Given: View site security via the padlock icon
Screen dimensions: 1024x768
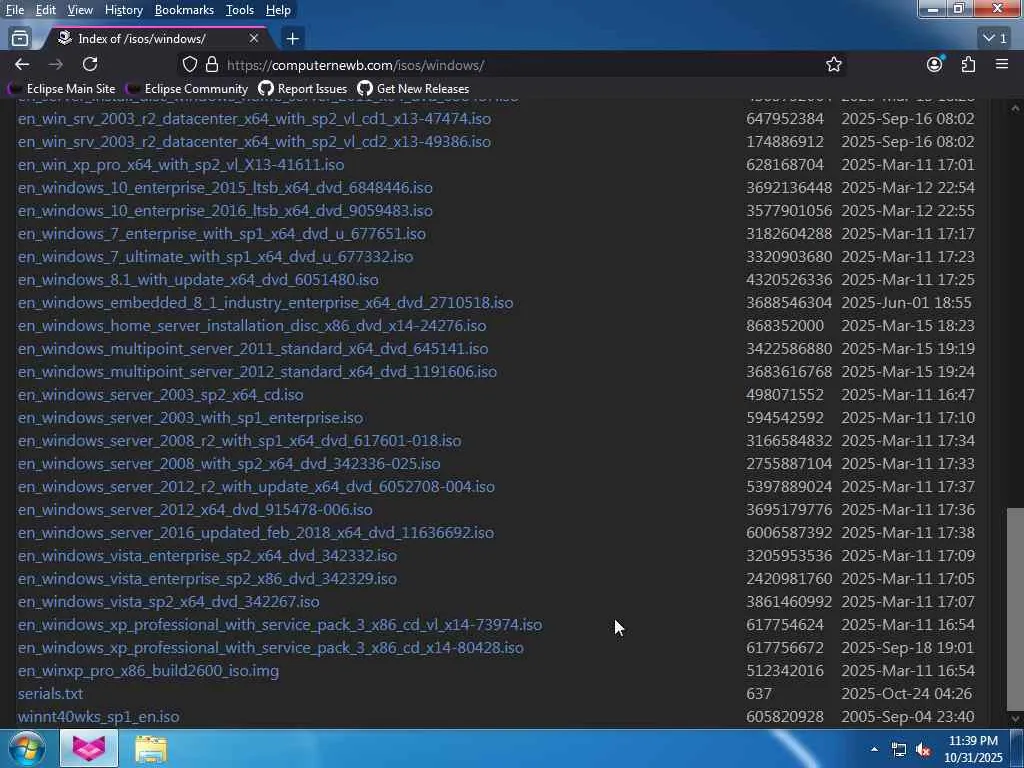Looking at the screenshot, I should point(212,64).
